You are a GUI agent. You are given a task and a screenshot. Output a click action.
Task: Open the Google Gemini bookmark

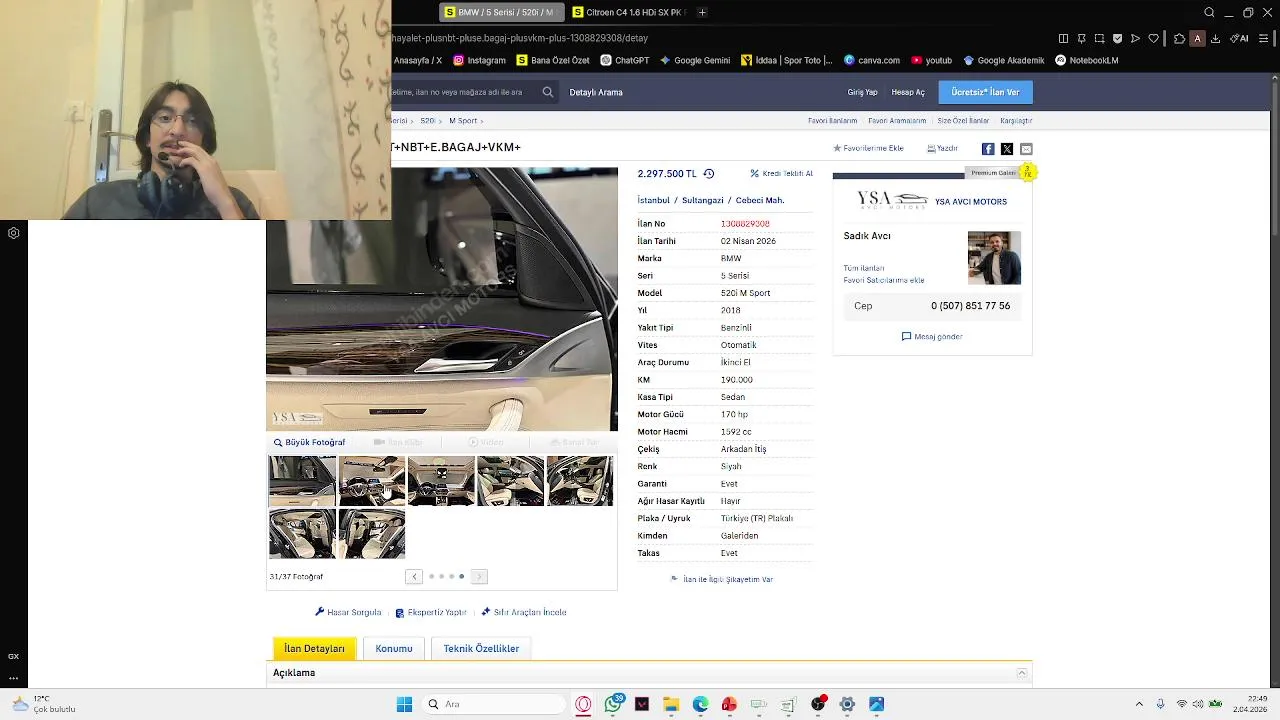[694, 60]
